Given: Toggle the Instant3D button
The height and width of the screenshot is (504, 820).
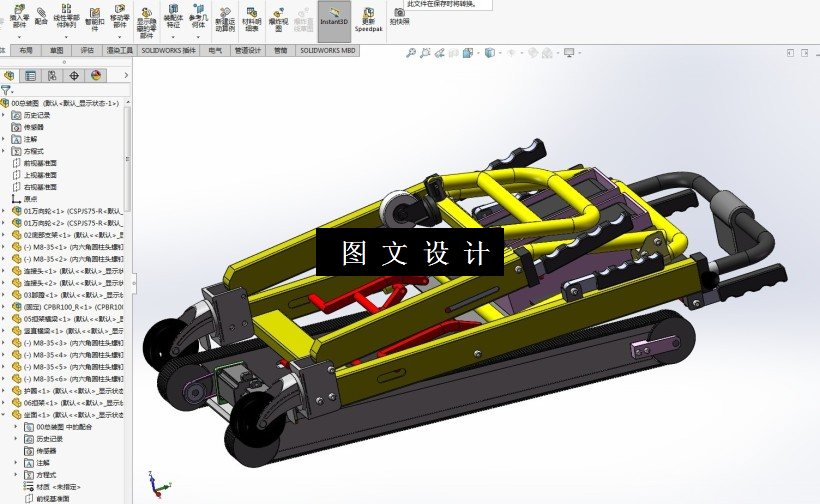Looking at the screenshot, I should coord(334,21).
